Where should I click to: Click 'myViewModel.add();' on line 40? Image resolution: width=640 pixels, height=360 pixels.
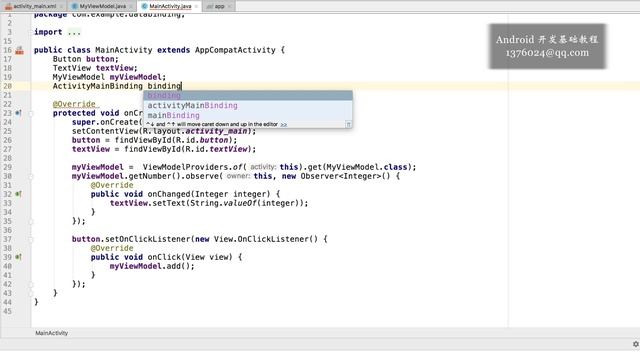coord(152,266)
